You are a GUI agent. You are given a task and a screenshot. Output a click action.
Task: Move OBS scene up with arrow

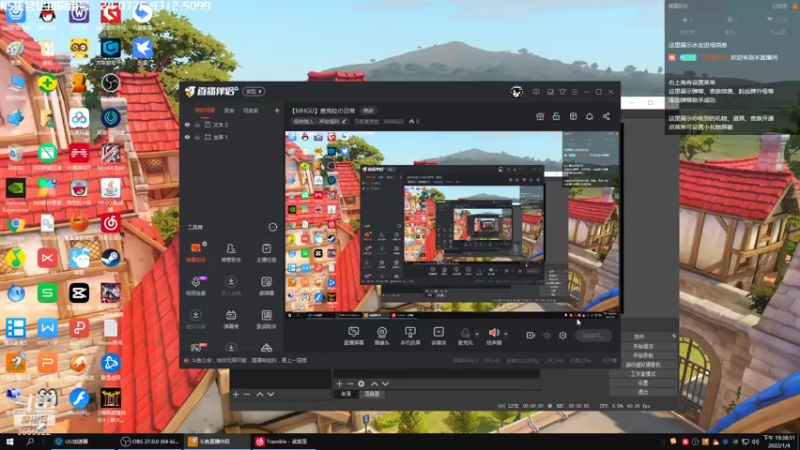(260, 394)
